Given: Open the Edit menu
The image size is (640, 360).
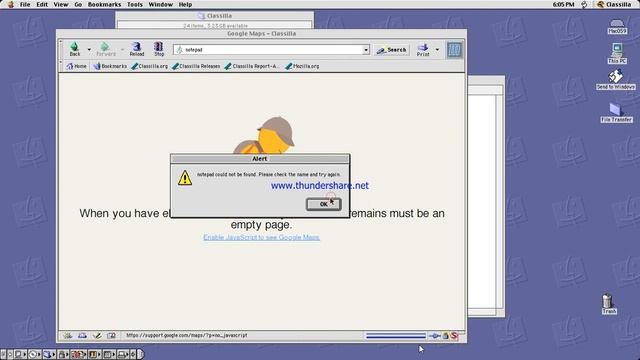Looking at the screenshot, I should [x=42, y=4].
